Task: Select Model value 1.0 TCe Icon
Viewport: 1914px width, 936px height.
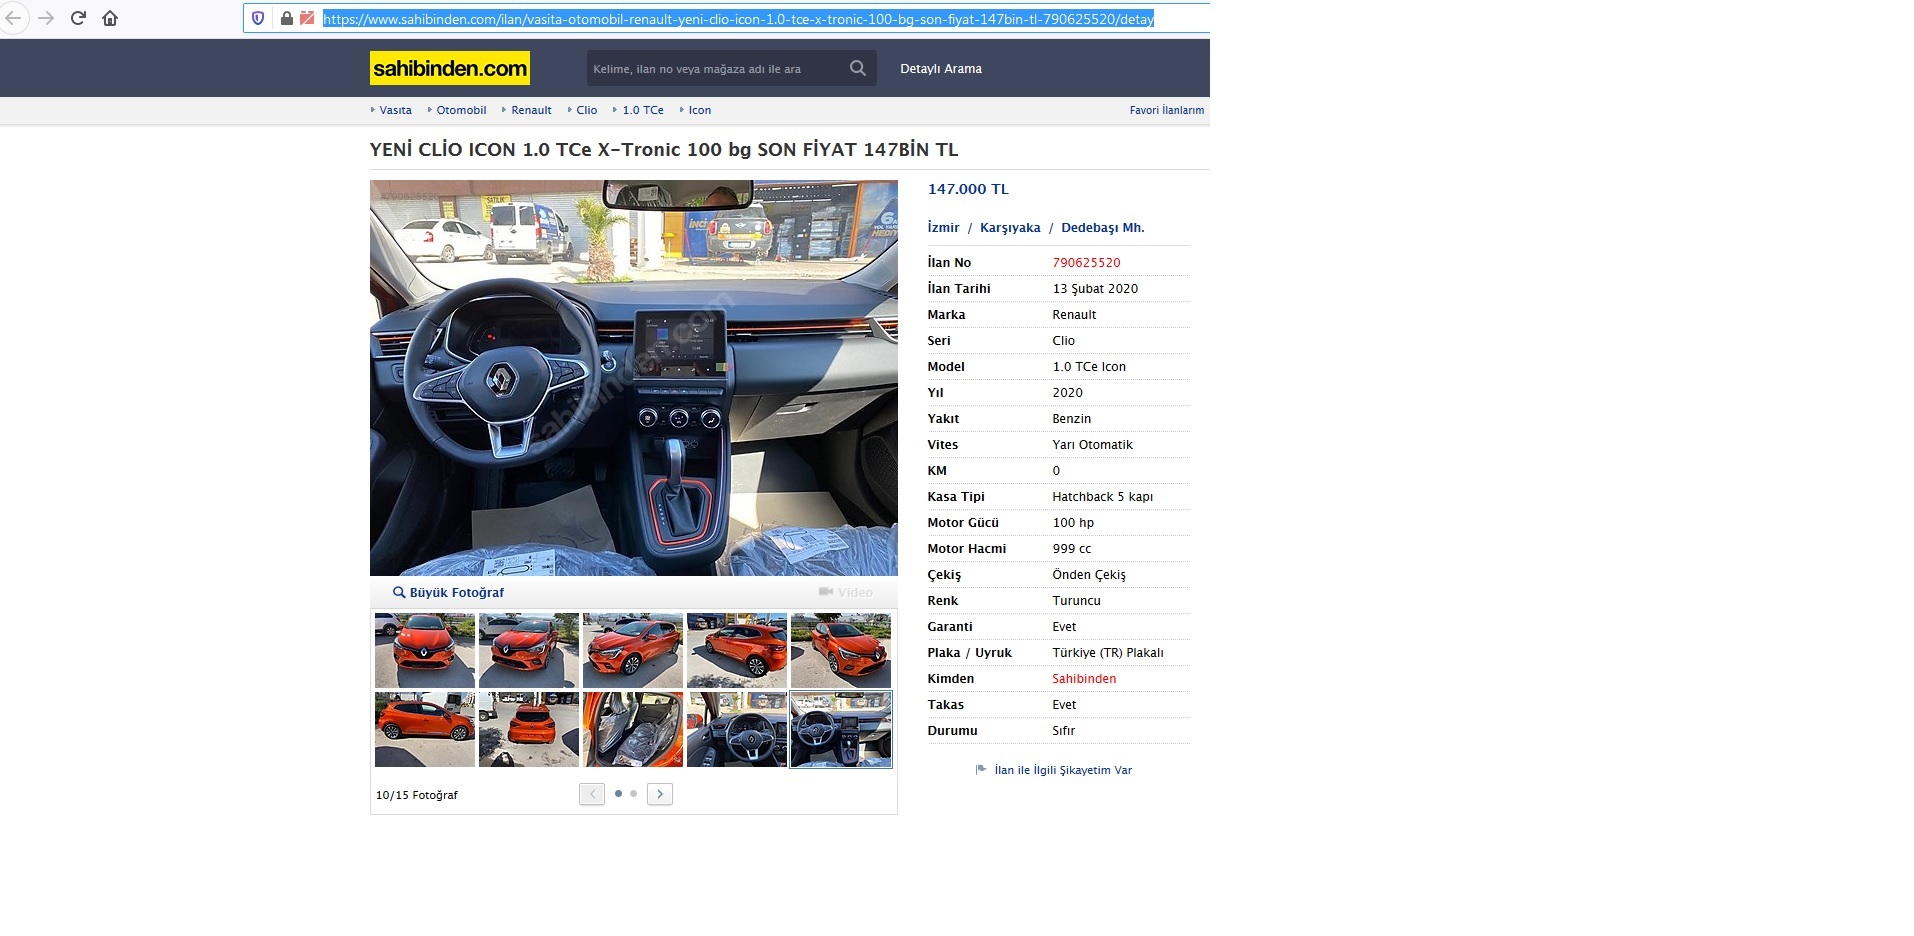Action: point(1089,367)
